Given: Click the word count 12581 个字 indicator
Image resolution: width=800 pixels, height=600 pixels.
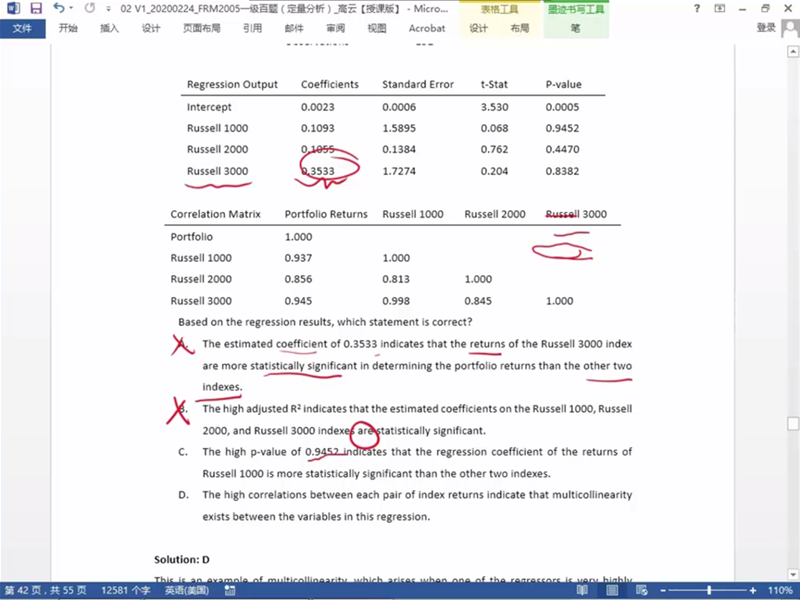Looking at the screenshot, I should [x=126, y=591].
